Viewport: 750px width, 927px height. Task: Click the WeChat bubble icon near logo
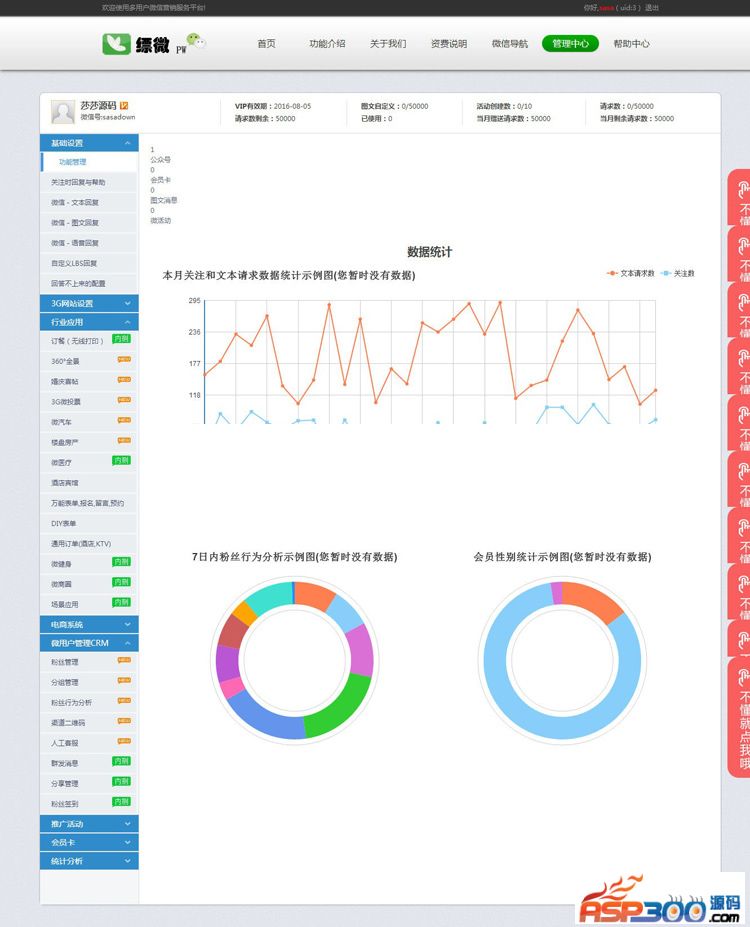pos(196,40)
